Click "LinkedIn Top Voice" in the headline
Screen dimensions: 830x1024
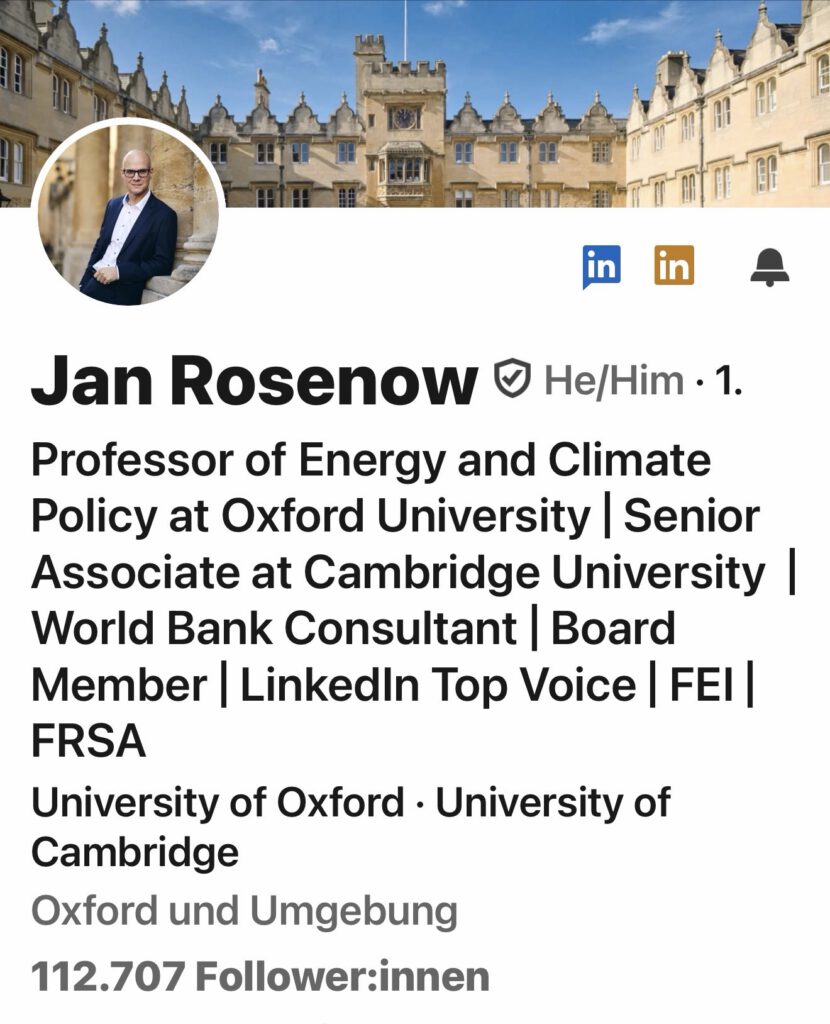pyautogui.click(x=437, y=685)
